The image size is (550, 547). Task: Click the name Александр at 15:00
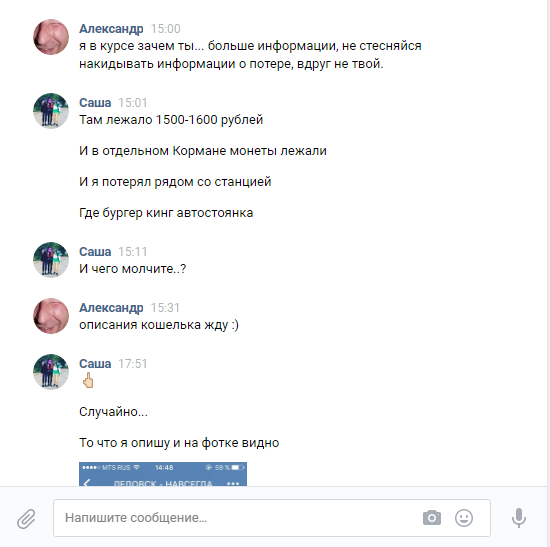click(x=111, y=29)
